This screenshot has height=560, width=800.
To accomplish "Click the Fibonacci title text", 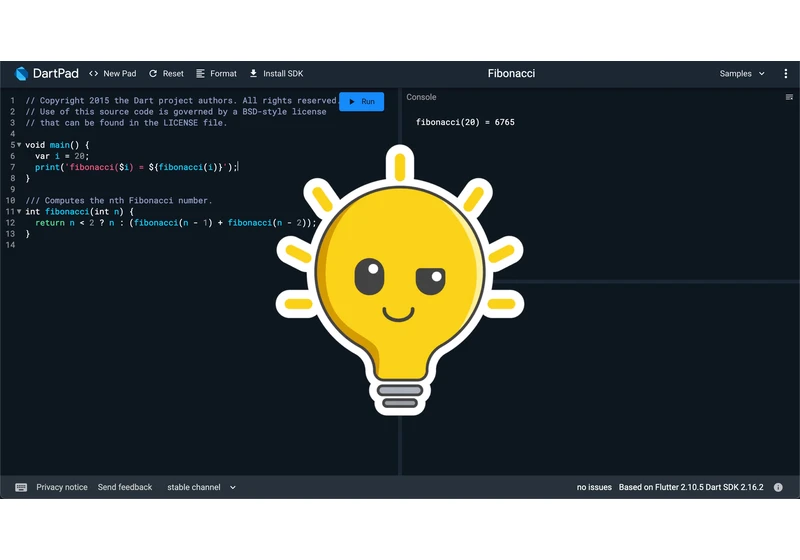I will tap(511, 73).
